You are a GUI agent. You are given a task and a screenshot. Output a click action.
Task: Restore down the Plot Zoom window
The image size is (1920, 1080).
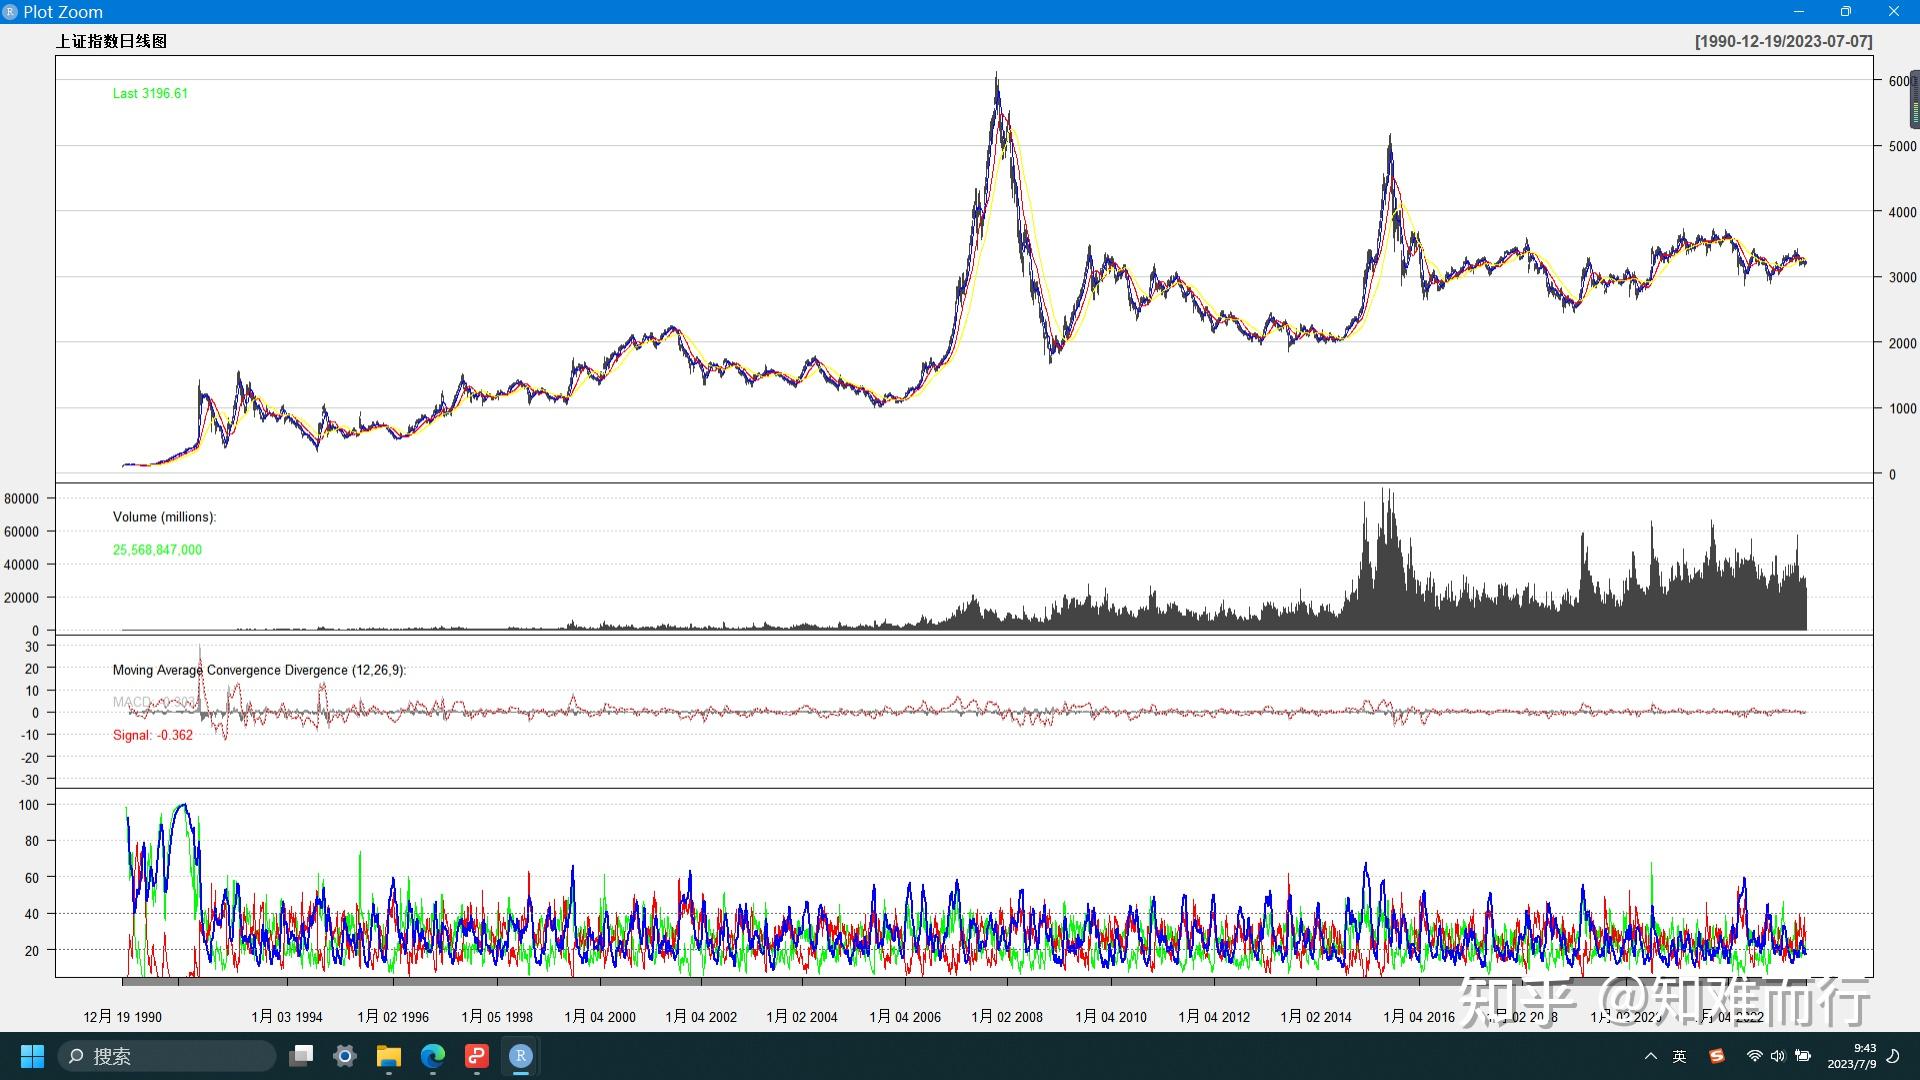click(x=1846, y=12)
